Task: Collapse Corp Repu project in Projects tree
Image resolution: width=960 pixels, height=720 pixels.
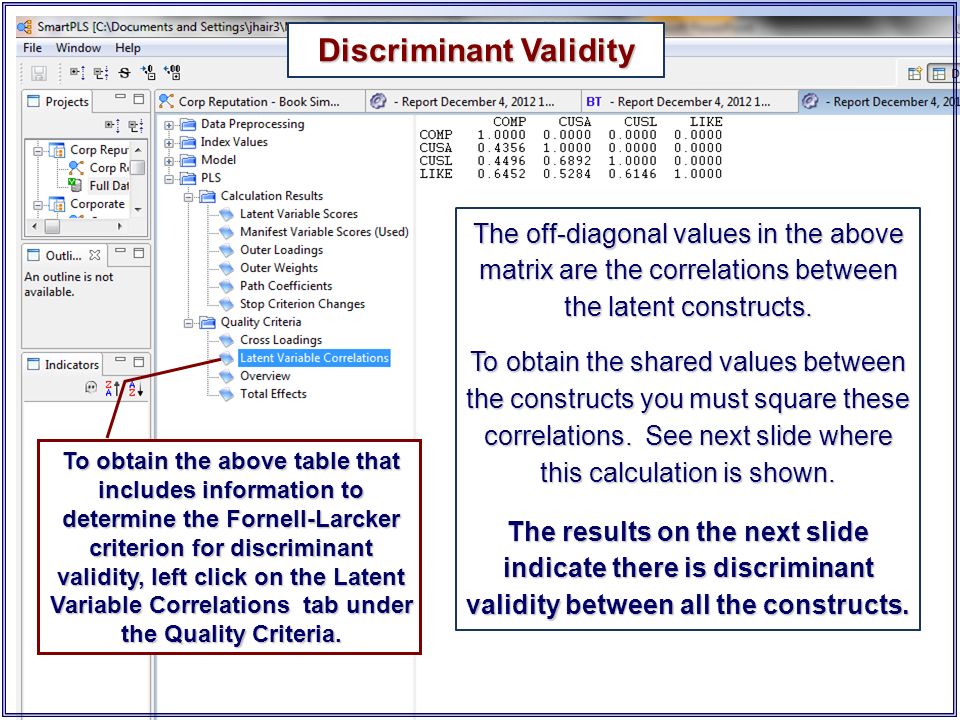Action: 39,151
